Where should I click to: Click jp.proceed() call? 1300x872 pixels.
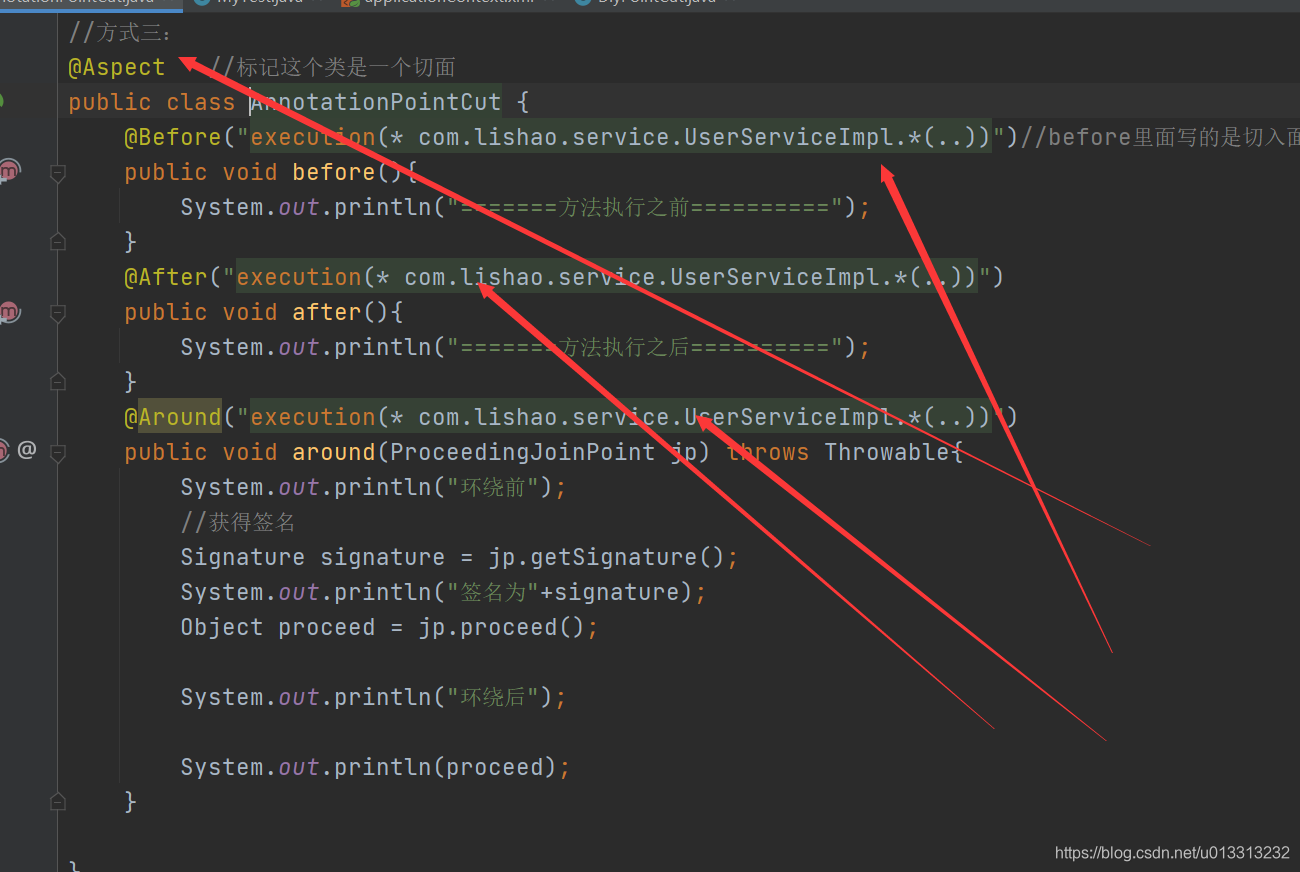502,627
